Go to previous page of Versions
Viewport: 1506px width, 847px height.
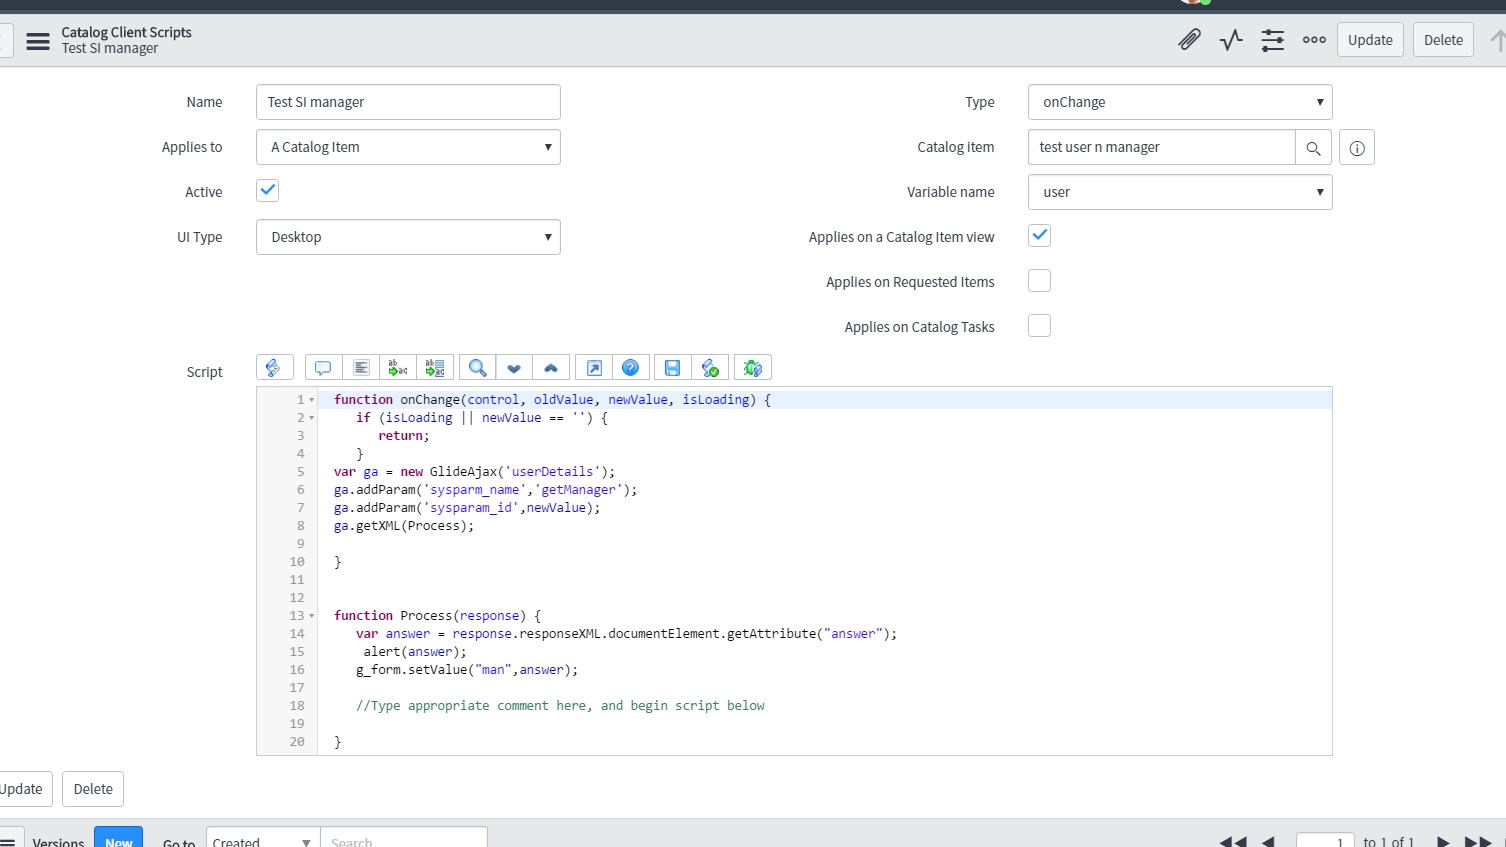[1268, 842]
